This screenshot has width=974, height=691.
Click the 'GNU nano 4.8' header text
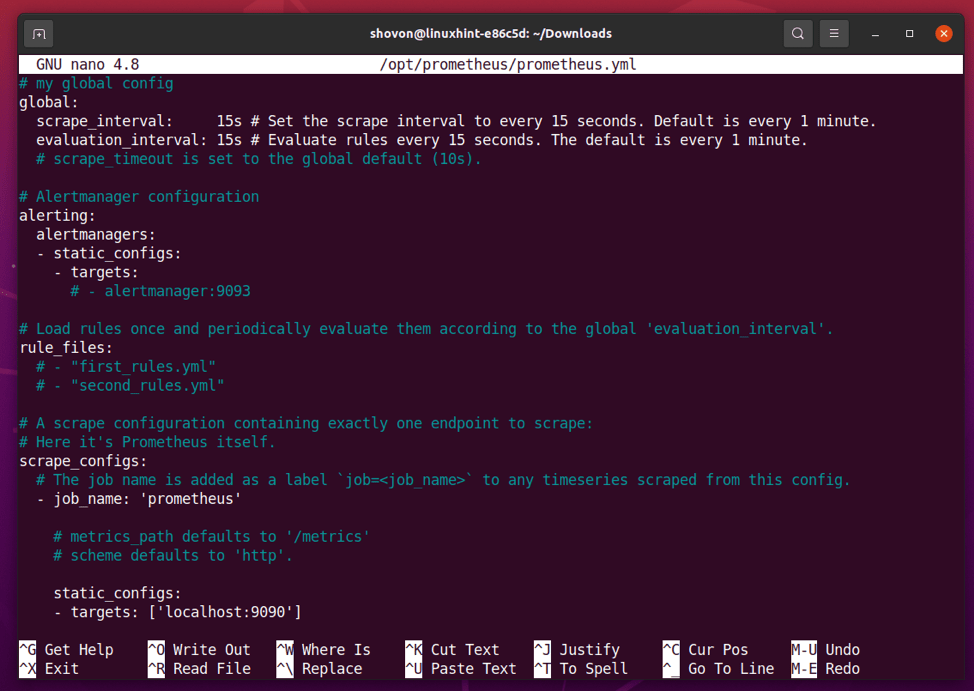tap(88, 65)
